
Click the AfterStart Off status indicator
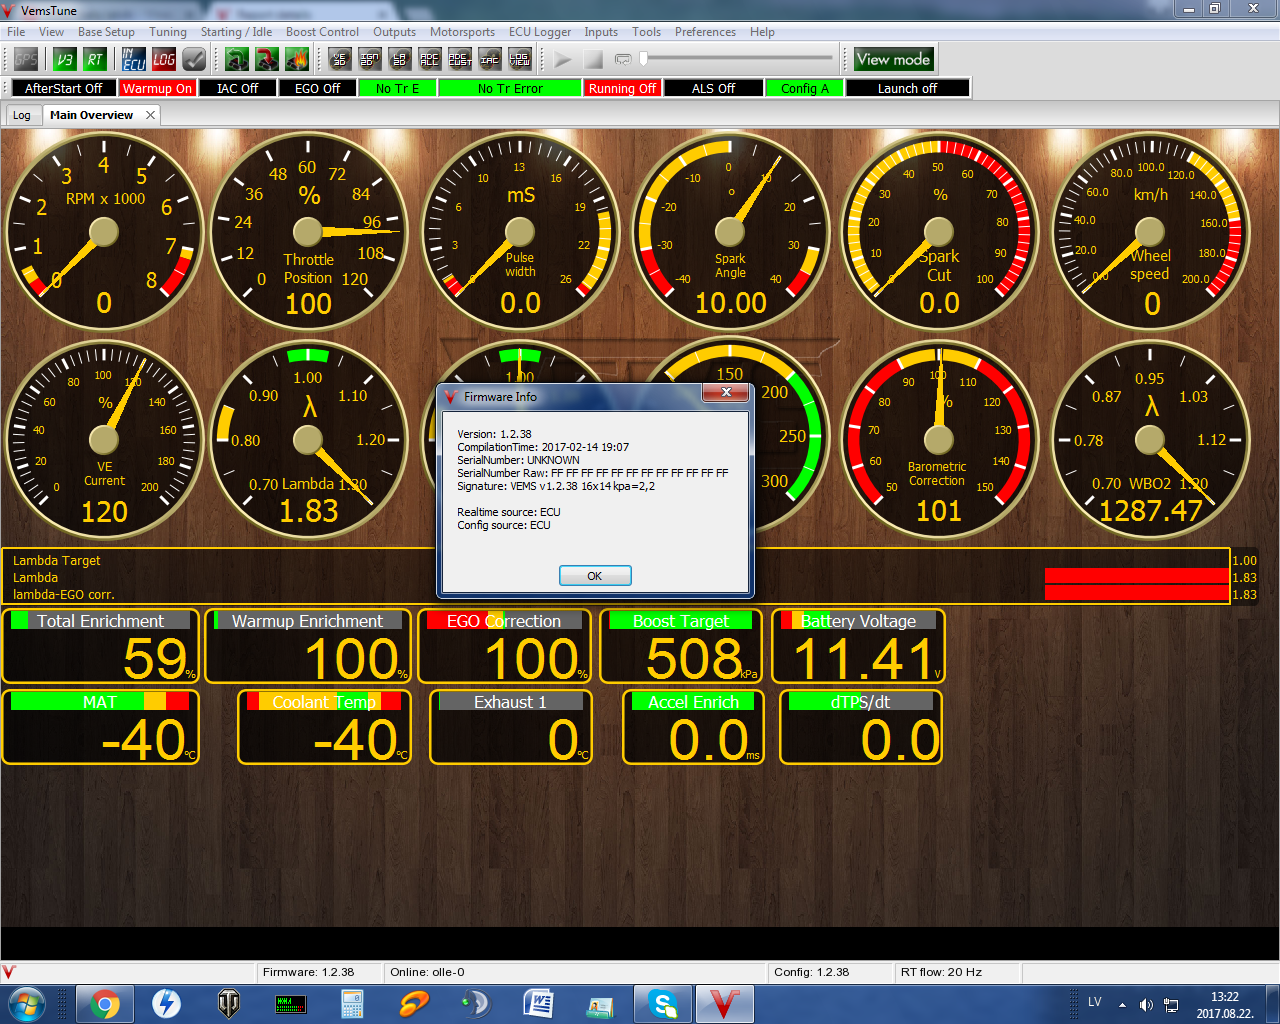pyautogui.click(x=63, y=88)
